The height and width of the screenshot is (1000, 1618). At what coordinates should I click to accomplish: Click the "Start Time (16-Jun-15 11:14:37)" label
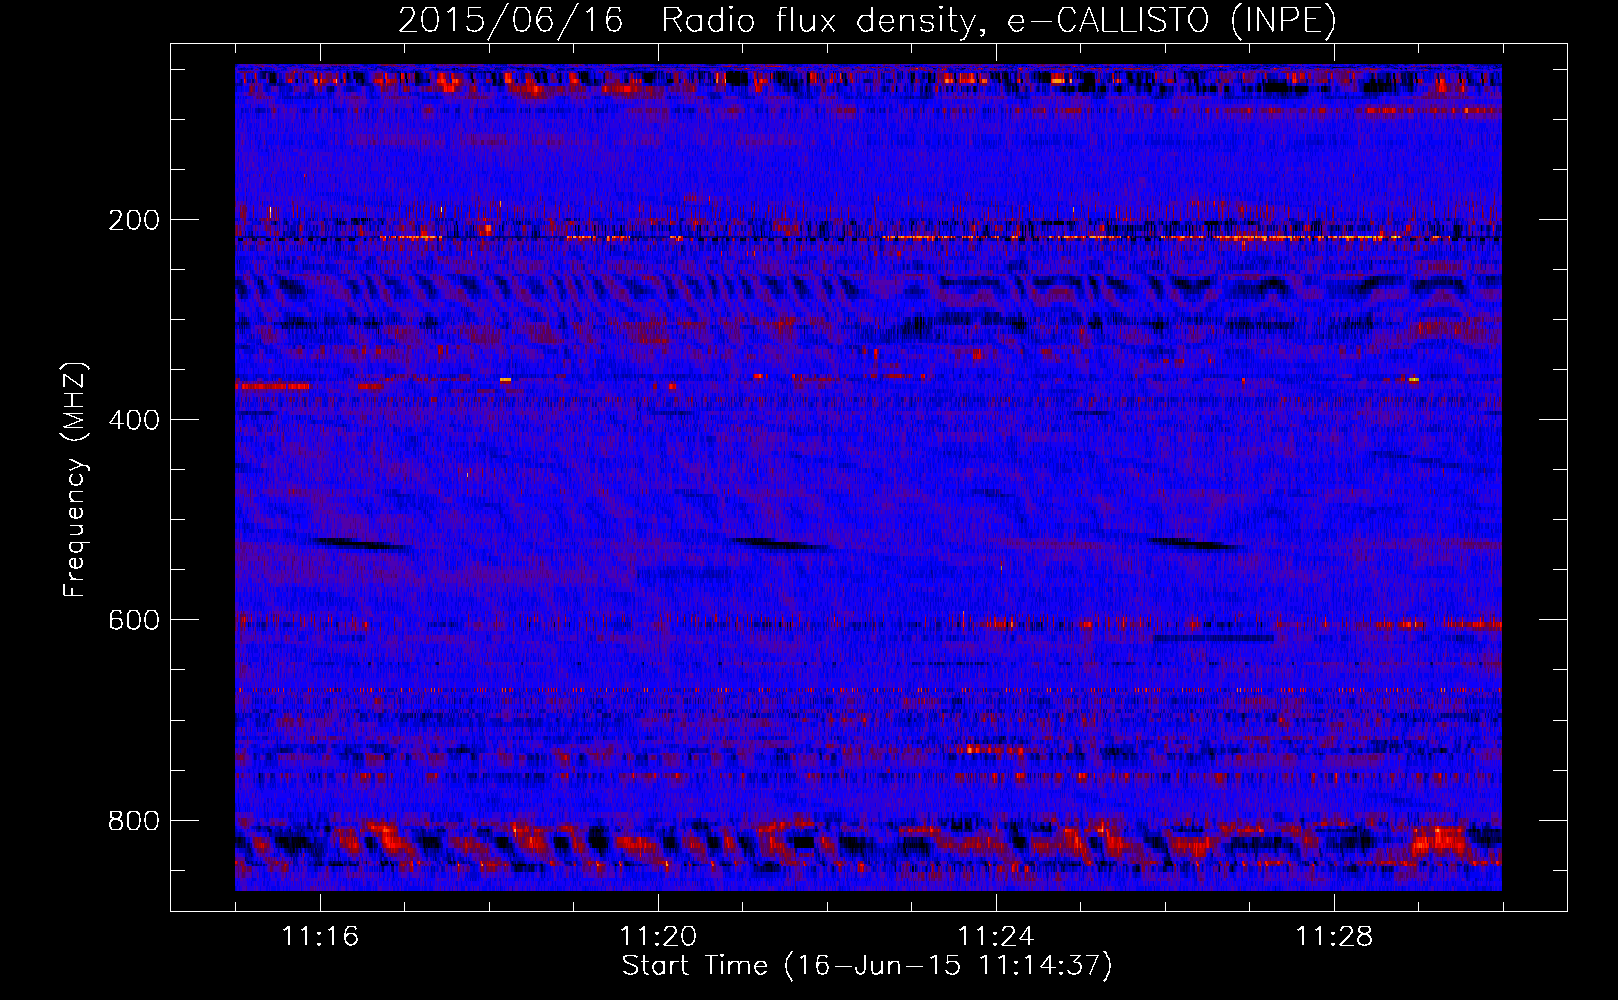click(x=867, y=966)
